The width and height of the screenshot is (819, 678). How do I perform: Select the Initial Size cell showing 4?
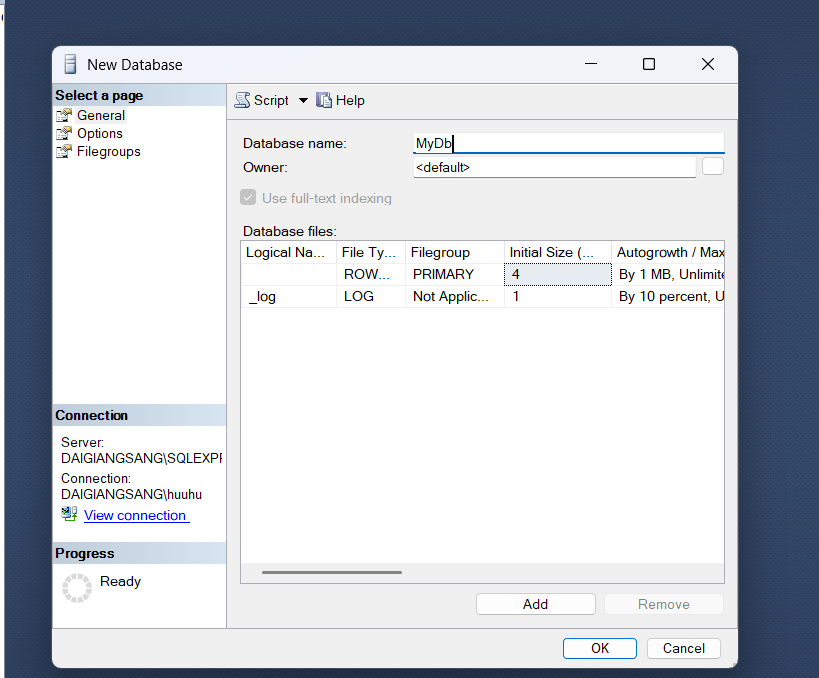point(557,274)
